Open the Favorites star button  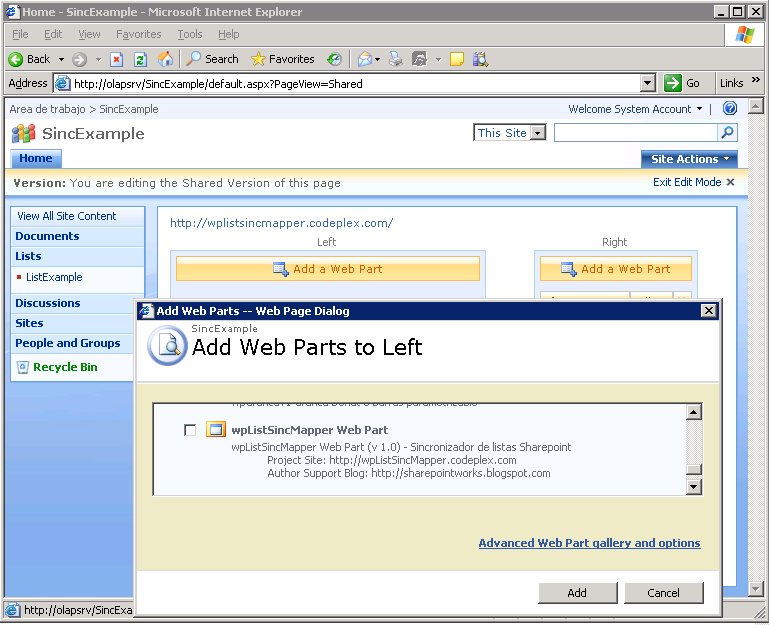coord(282,59)
